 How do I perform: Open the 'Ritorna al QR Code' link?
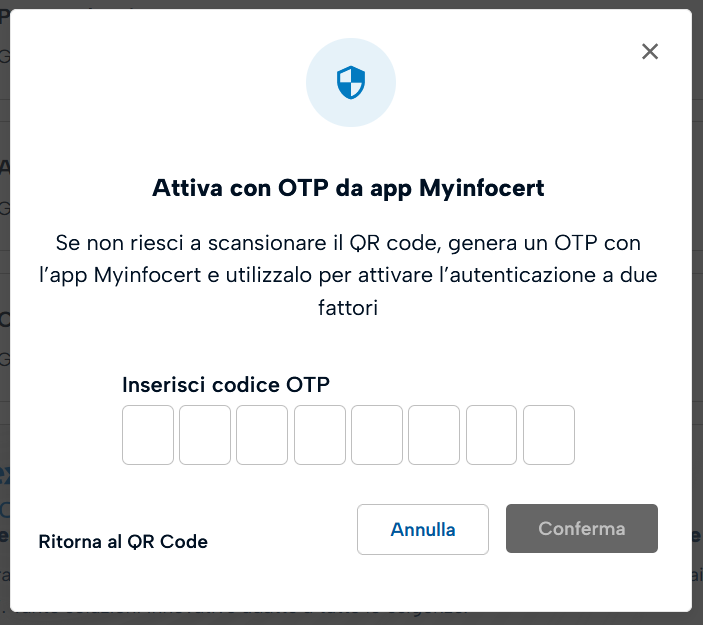pyautogui.click(x=123, y=542)
